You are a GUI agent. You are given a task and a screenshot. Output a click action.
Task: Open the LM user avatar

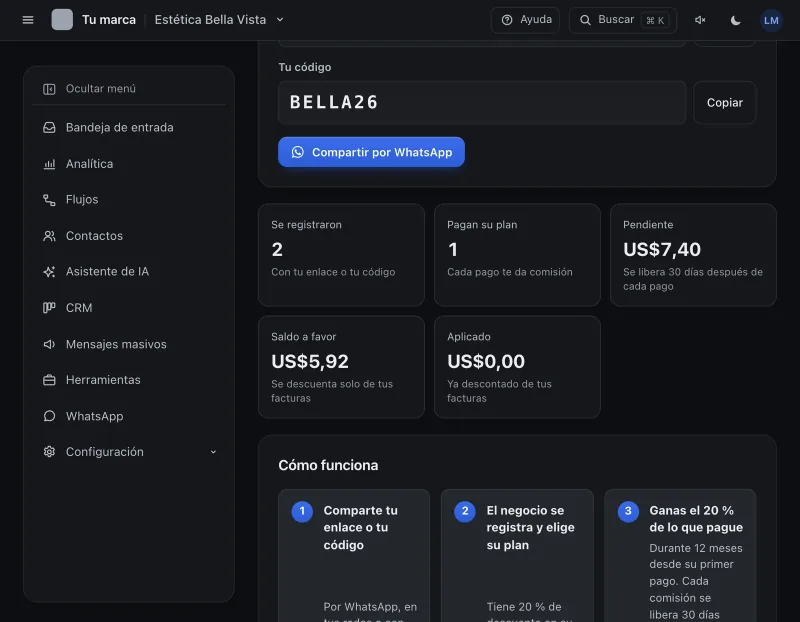(x=771, y=20)
